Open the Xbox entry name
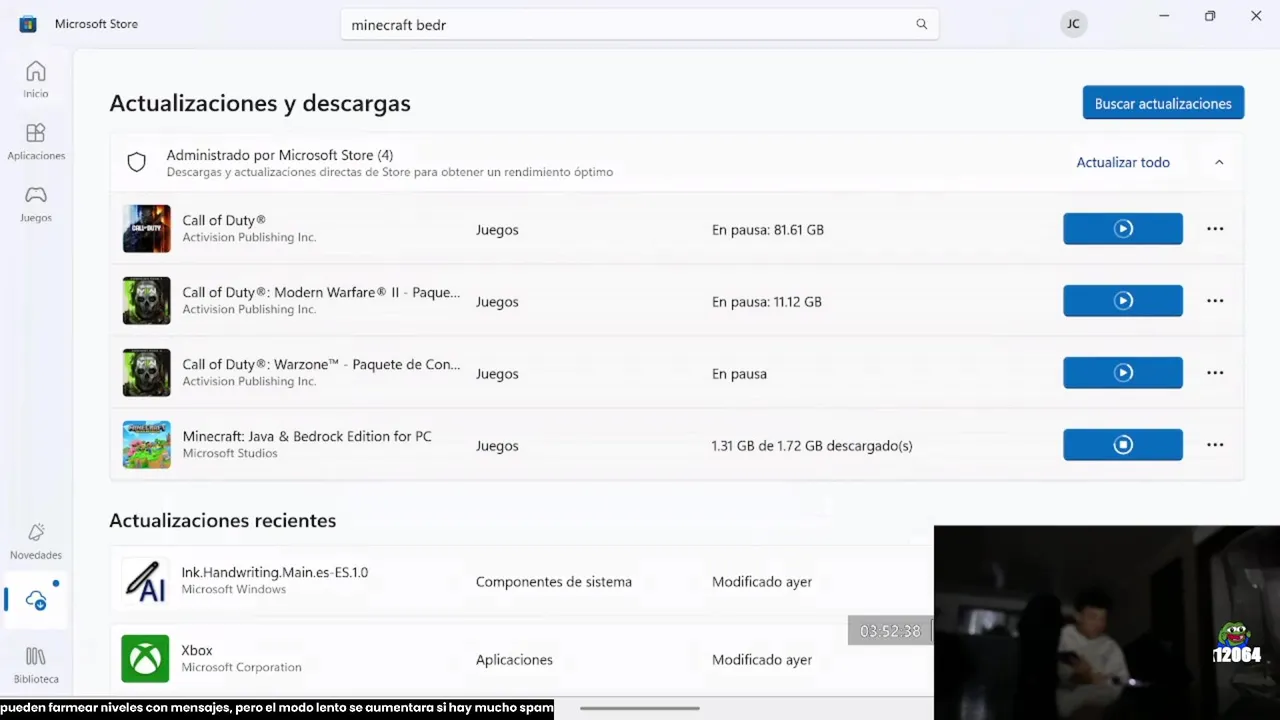This screenshot has height=720, width=1280. tap(197, 650)
